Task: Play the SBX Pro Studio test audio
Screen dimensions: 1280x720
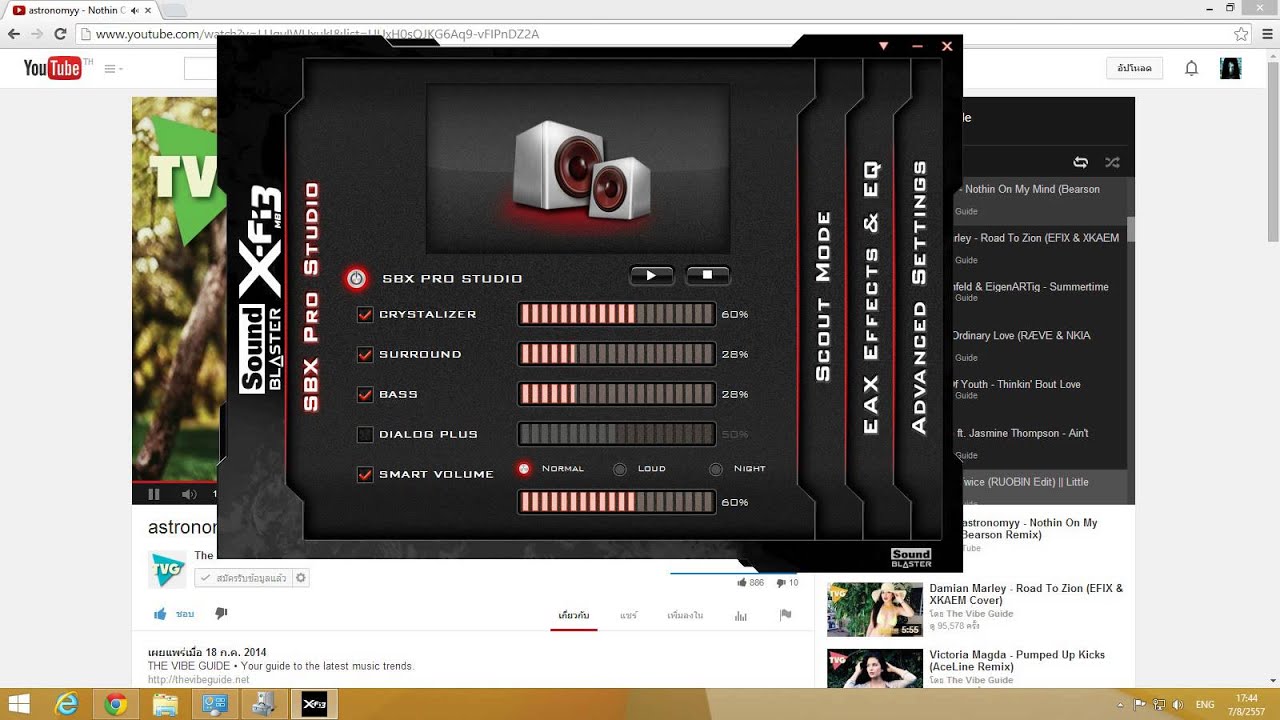Action: point(652,275)
